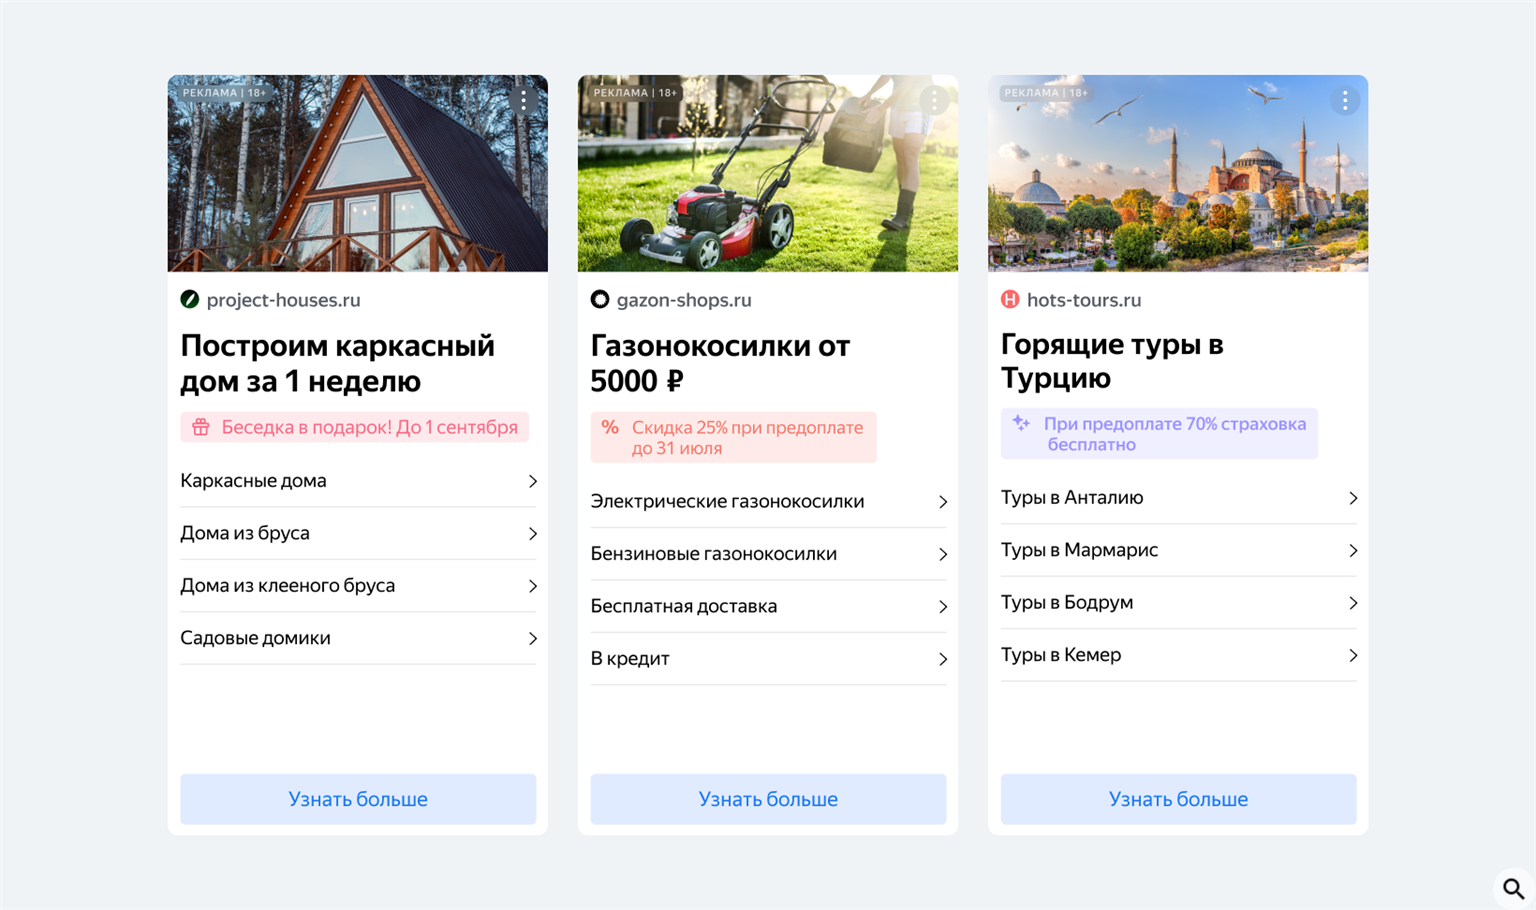This screenshot has height=910, width=1536.
Task: Click the sparkle icon in insurance promo
Action: pos(1020,423)
